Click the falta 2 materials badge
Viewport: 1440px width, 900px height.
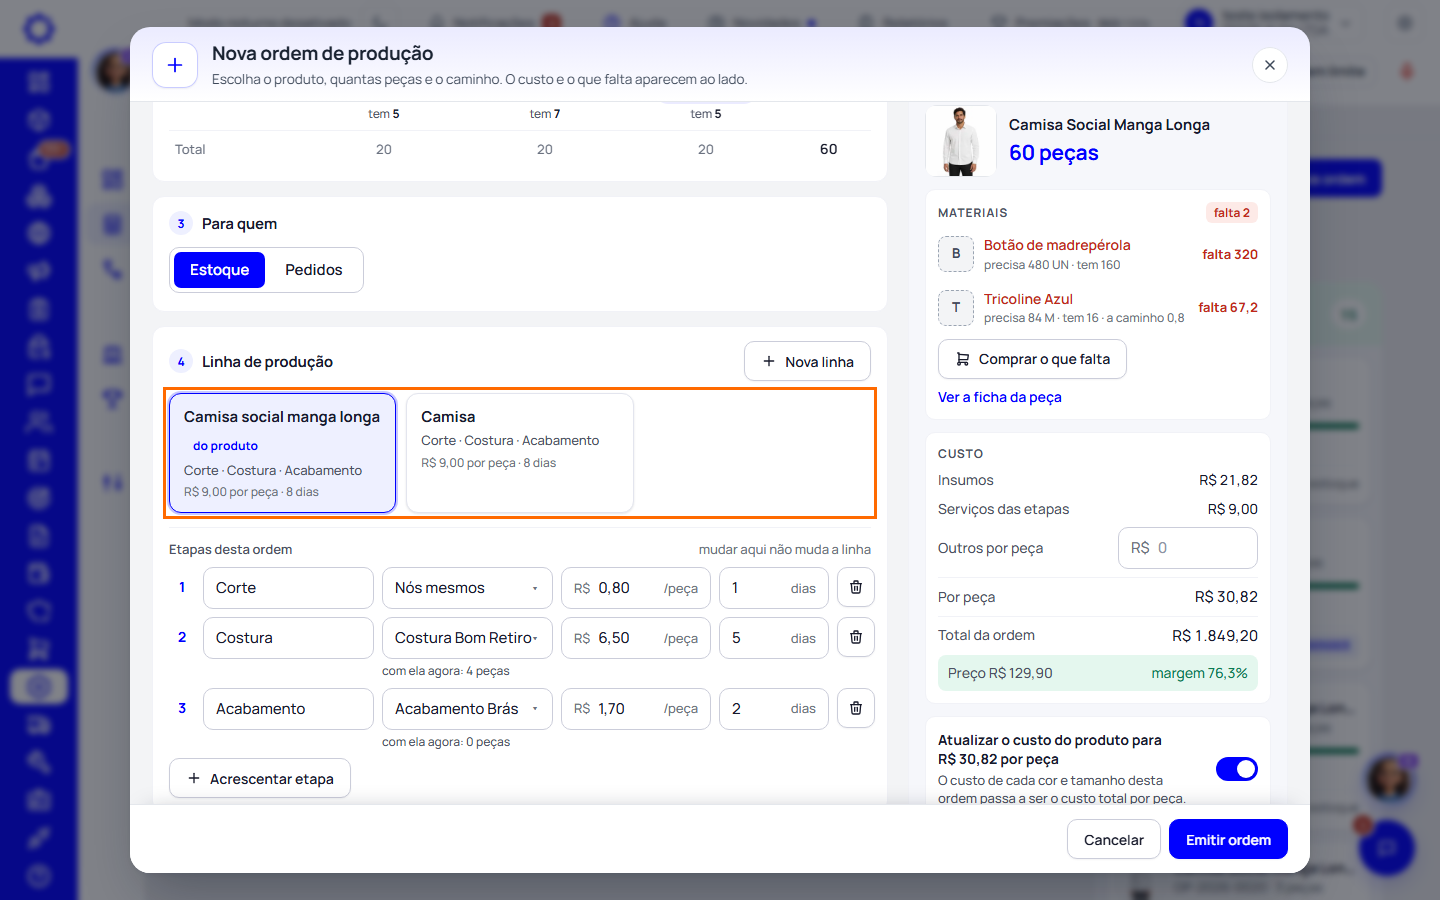[x=1232, y=213]
